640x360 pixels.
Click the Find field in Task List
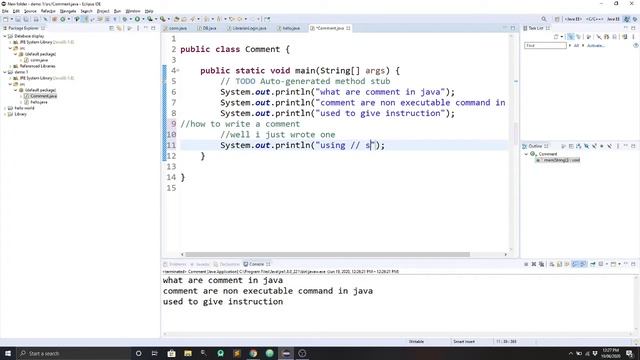click(545, 46)
